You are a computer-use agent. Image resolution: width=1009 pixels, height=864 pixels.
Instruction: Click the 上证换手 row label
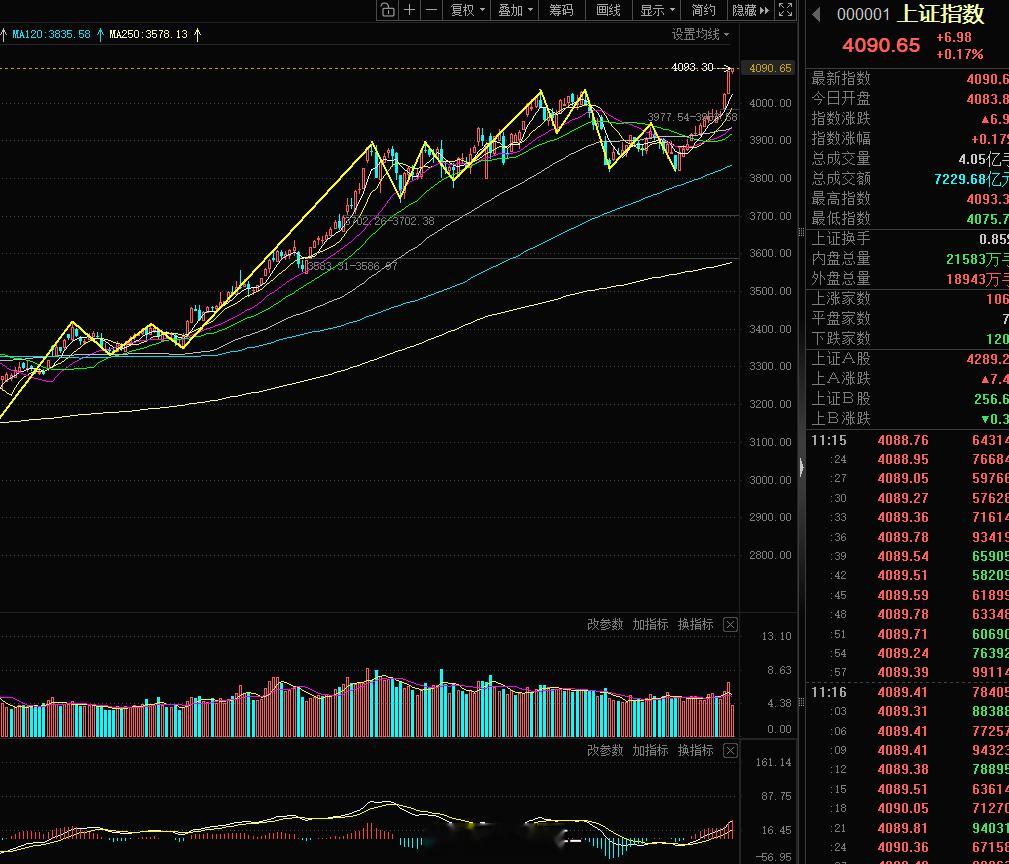coord(840,239)
